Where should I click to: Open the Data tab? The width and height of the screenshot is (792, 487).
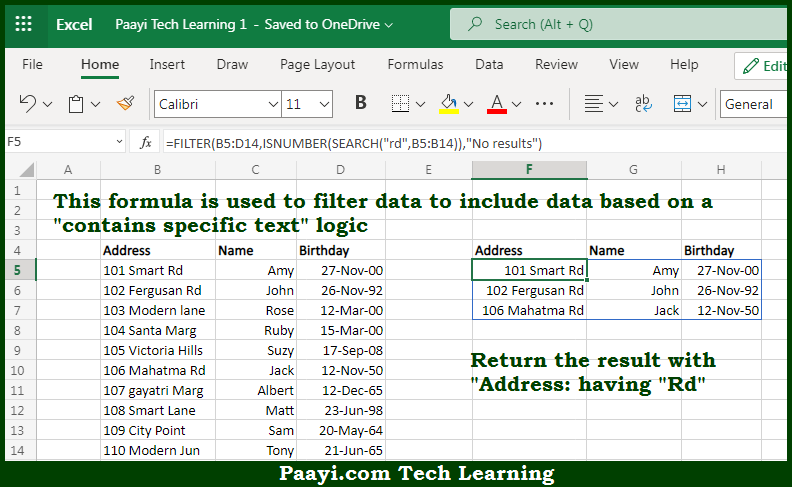(x=489, y=64)
